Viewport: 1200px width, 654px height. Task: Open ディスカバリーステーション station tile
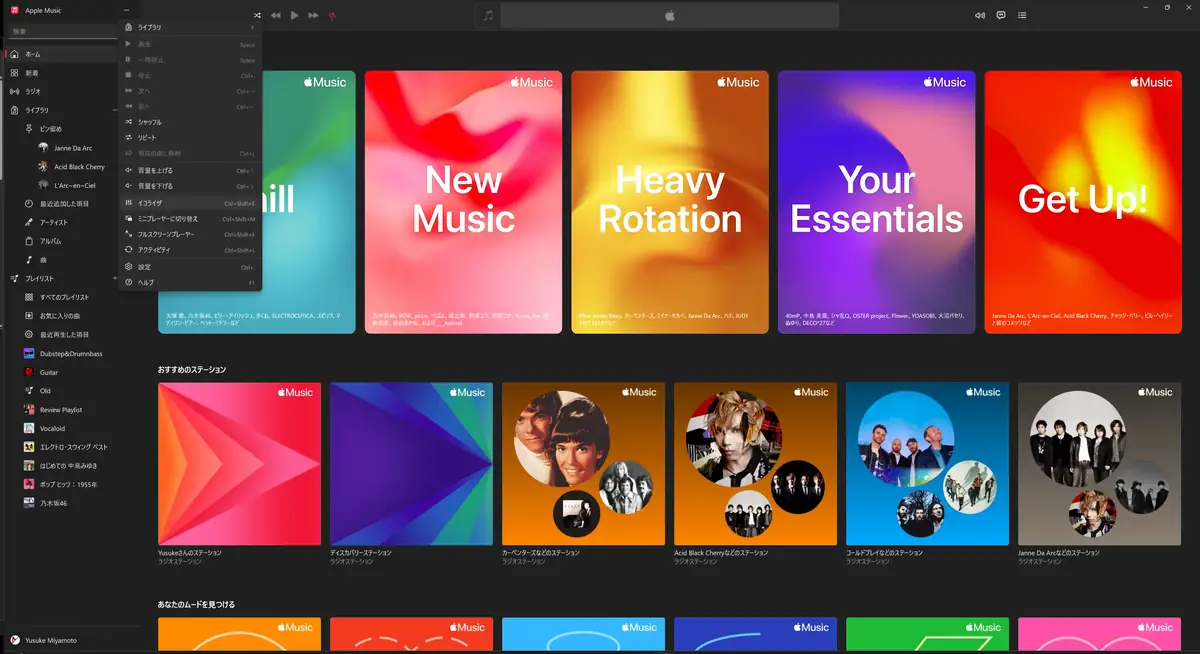click(412, 463)
